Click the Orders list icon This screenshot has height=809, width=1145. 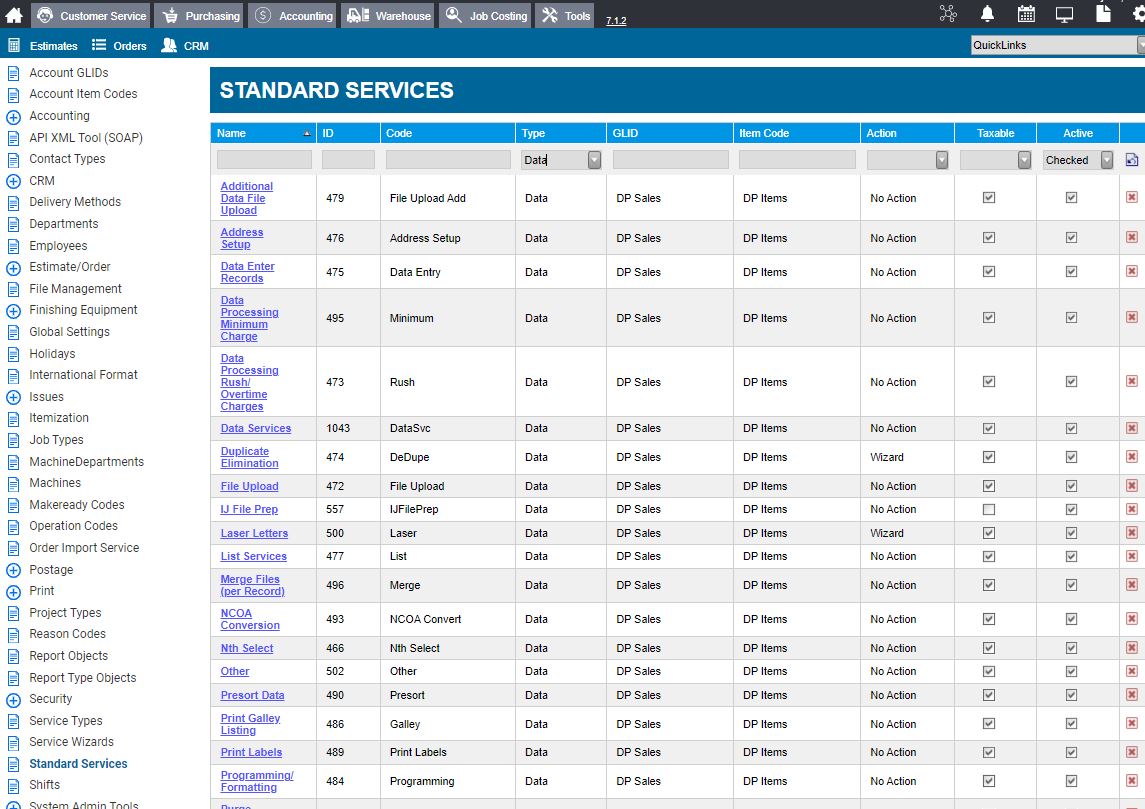tap(99, 45)
